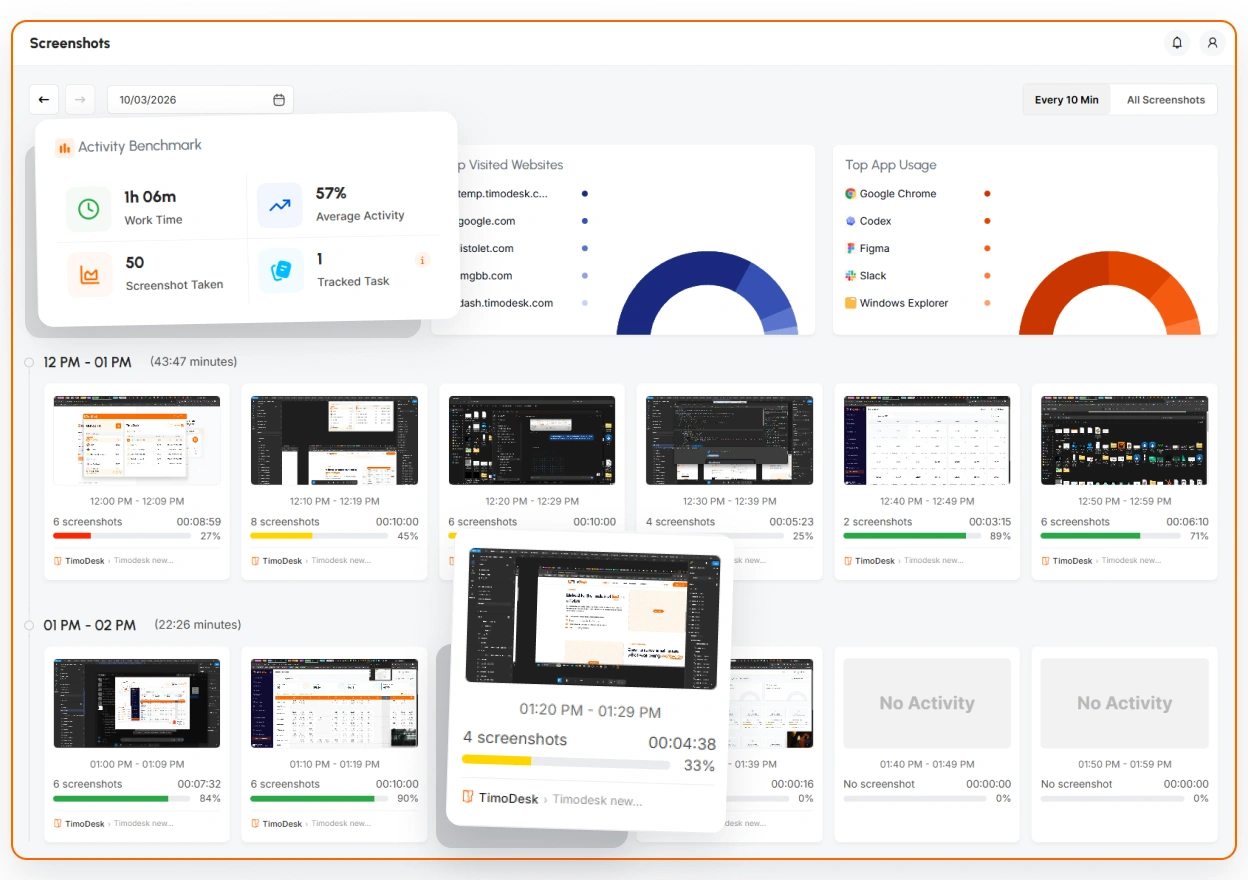Open the 12:10 PM - 12:19 PM screenshot thumbnail

click(x=335, y=440)
